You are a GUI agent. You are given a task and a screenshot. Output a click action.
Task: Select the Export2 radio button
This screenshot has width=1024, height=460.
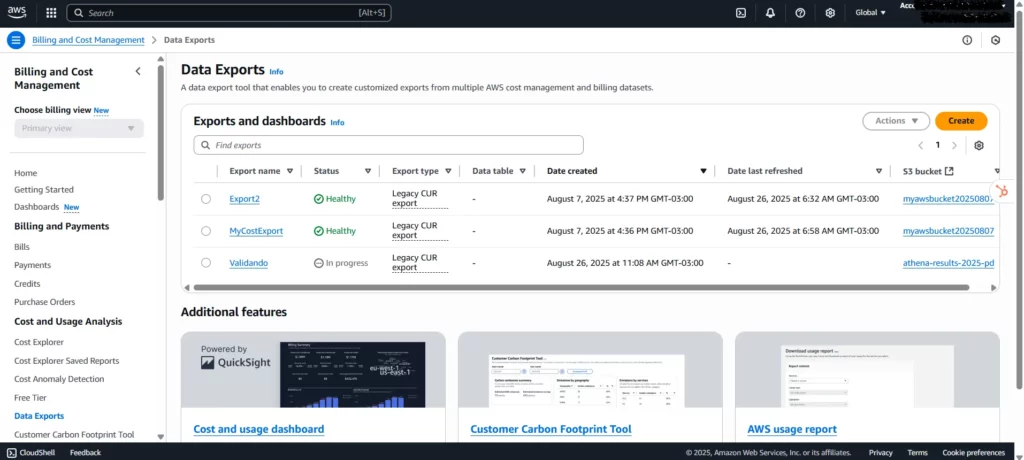[x=206, y=199]
